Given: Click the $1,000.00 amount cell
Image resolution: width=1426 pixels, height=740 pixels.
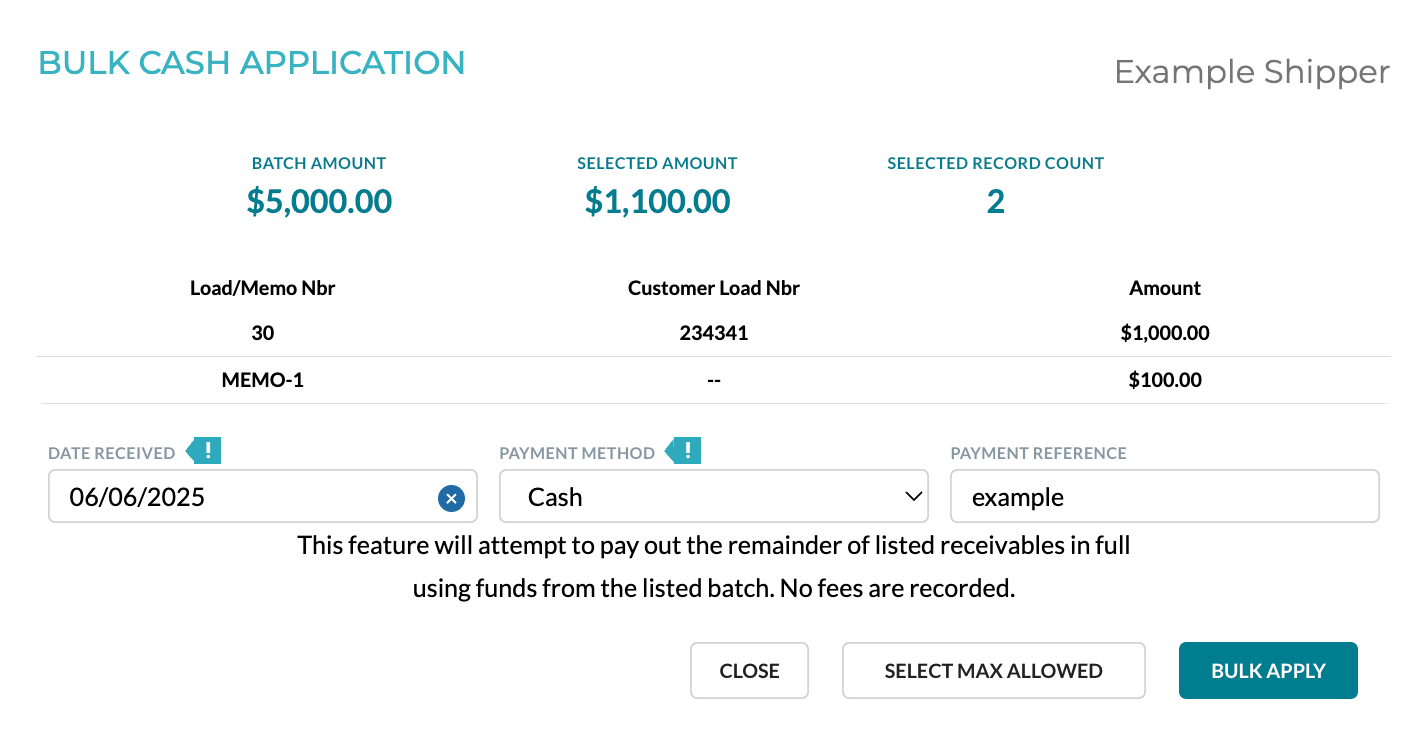Looking at the screenshot, I should click(1165, 333).
